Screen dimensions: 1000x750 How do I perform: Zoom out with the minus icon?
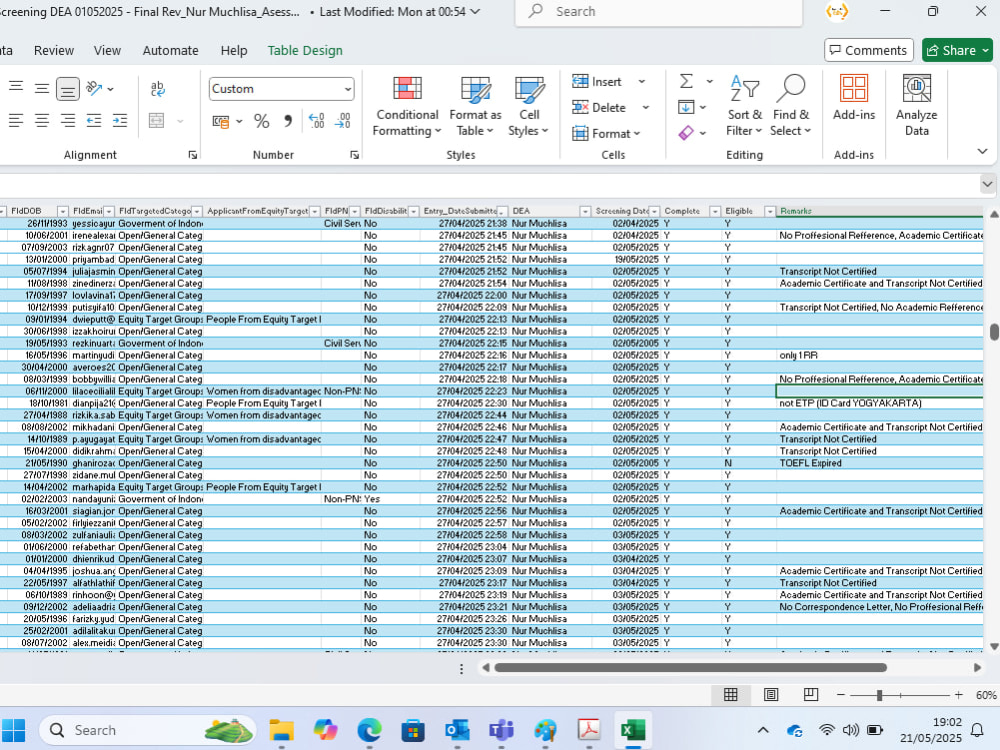[841, 695]
